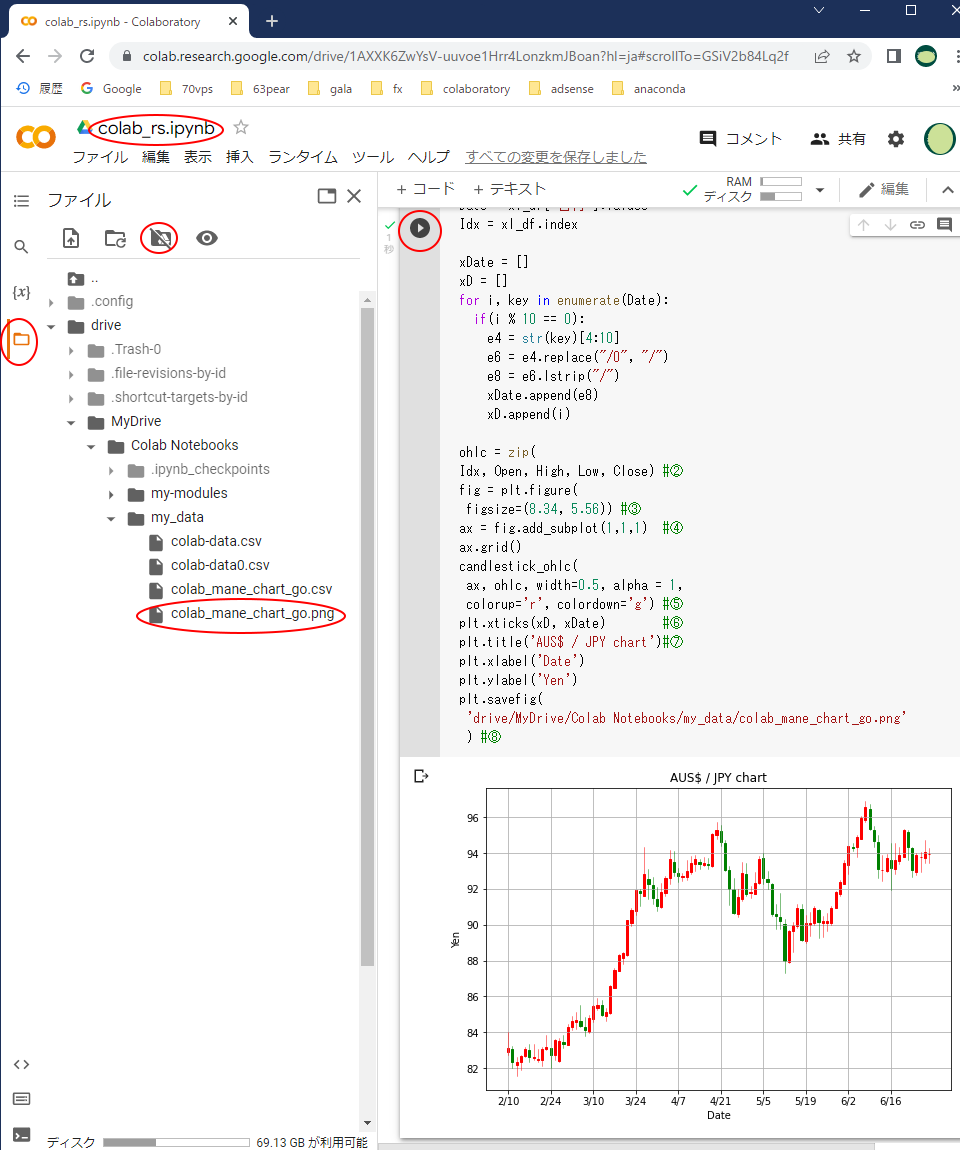Collapse the my_data folder
The width and height of the screenshot is (960, 1150).
pos(111,519)
